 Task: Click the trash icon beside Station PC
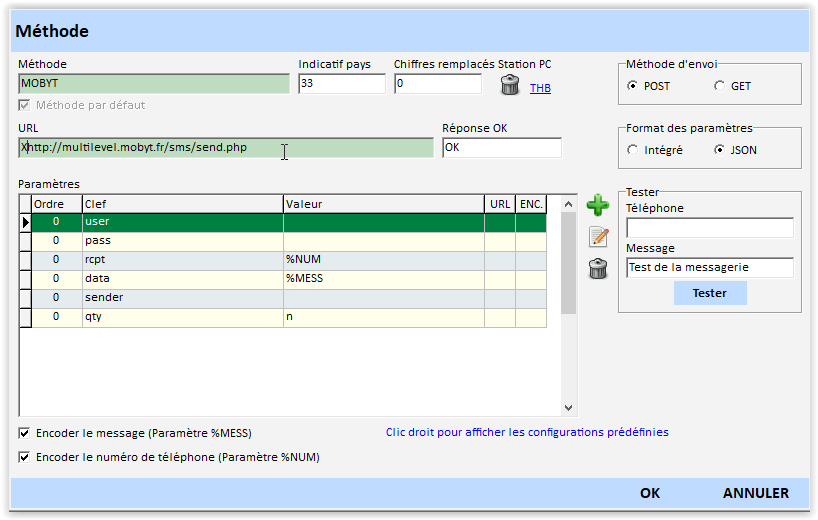click(510, 84)
